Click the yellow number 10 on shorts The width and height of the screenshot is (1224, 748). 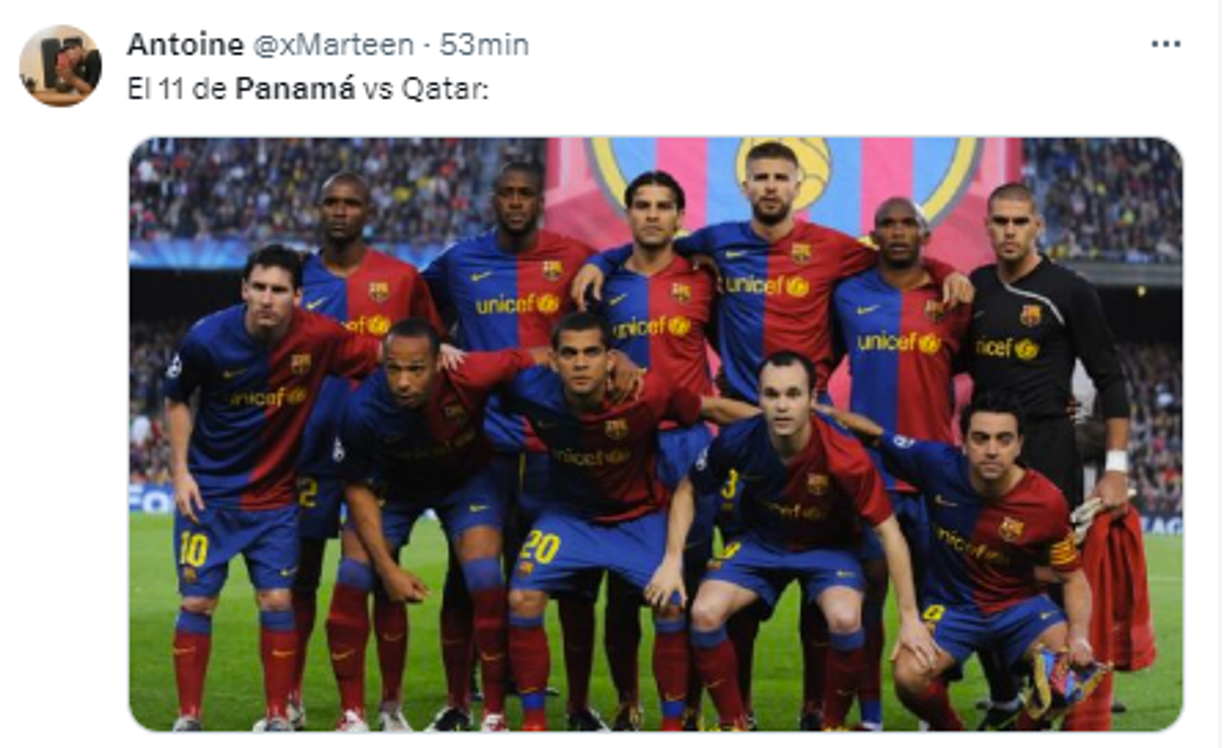pos(193,549)
